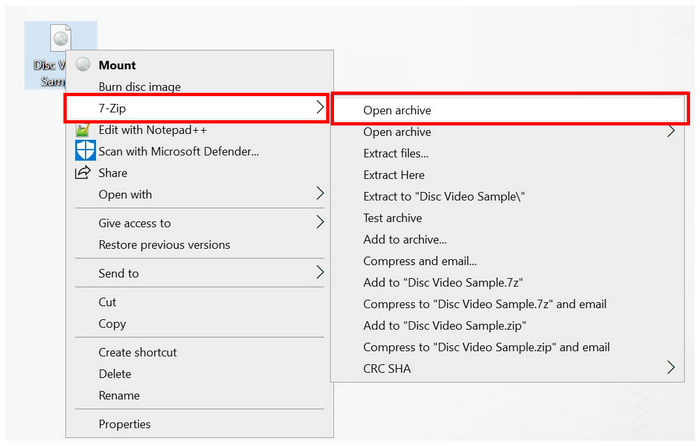The image size is (700, 446).
Task: Expand the CRC SHA submenu arrow
Action: [x=671, y=369]
